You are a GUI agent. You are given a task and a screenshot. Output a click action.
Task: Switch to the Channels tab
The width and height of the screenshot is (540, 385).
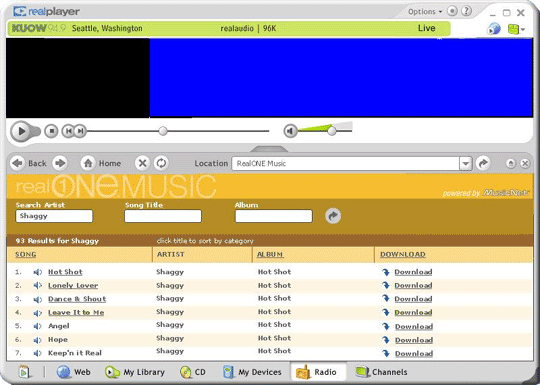382,372
